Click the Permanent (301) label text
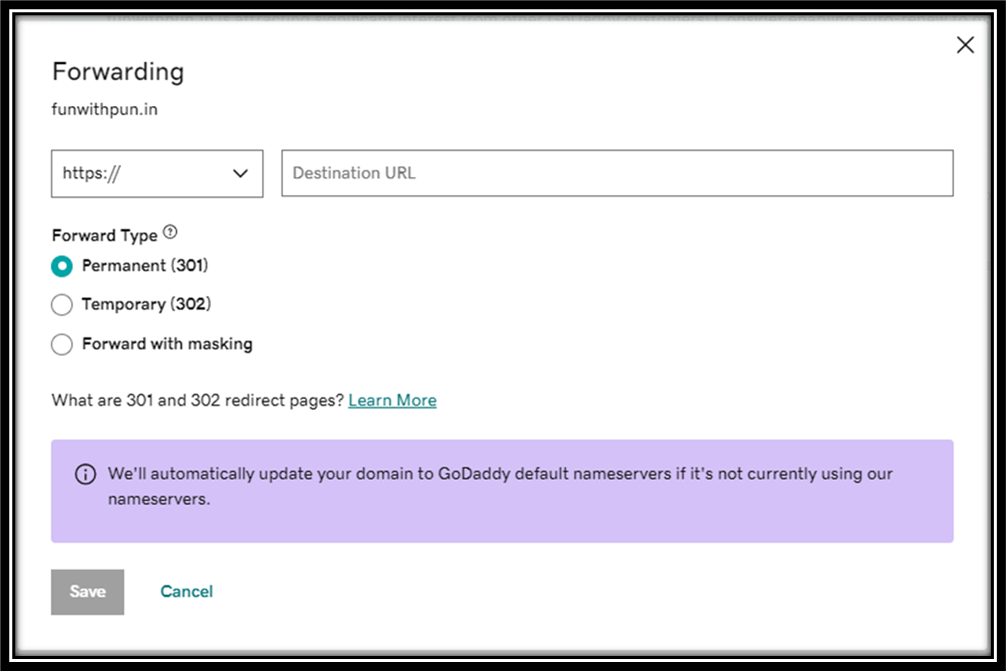The width and height of the screenshot is (1006, 671). 145,266
